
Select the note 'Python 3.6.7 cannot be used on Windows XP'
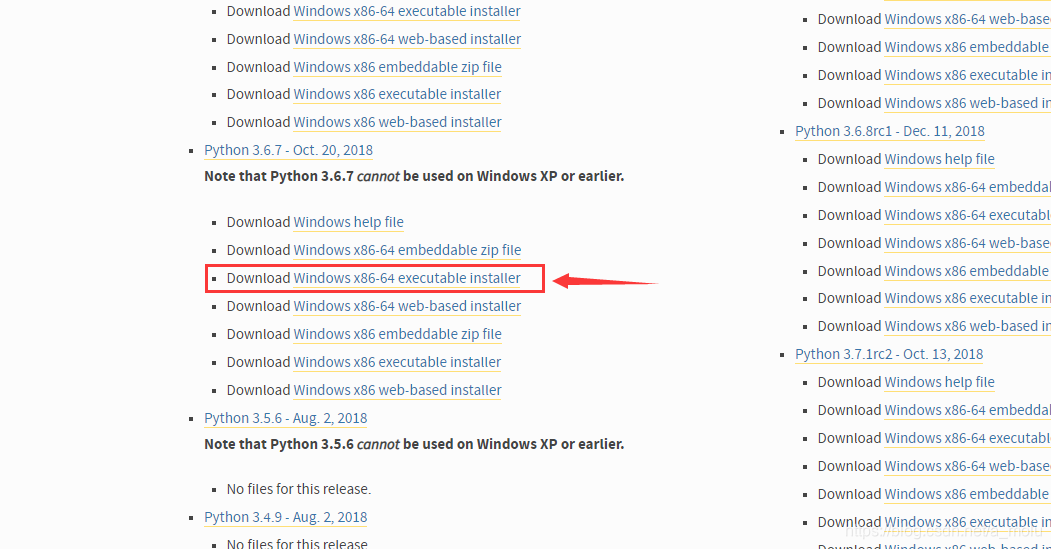[414, 176]
